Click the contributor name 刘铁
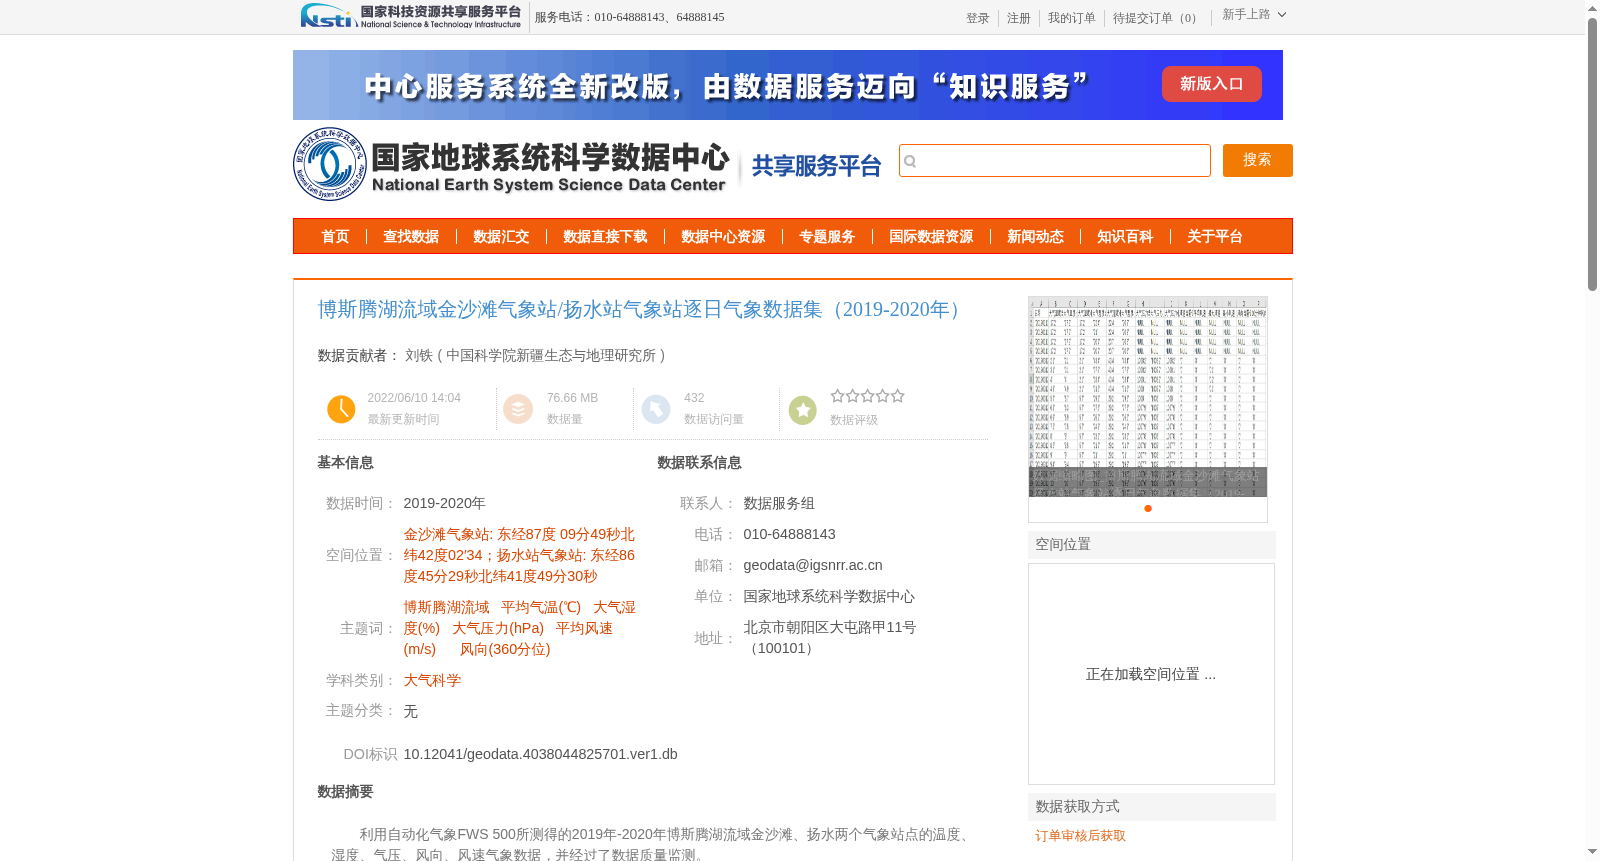Image resolution: width=1600 pixels, height=861 pixels. pos(419,355)
